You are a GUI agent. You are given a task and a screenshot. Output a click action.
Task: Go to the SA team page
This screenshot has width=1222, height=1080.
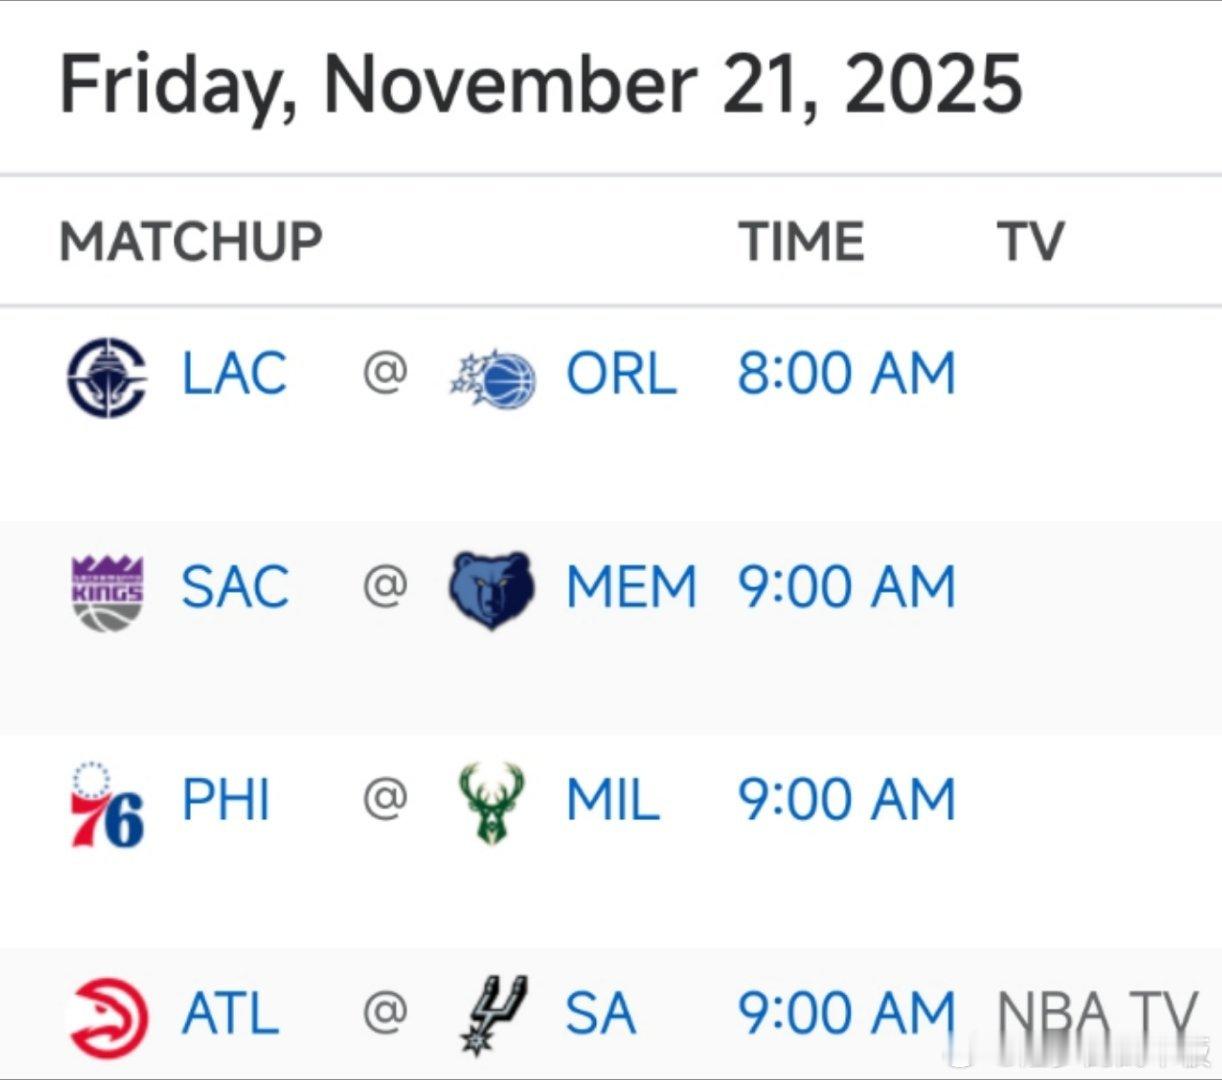(x=600, y=1014)
